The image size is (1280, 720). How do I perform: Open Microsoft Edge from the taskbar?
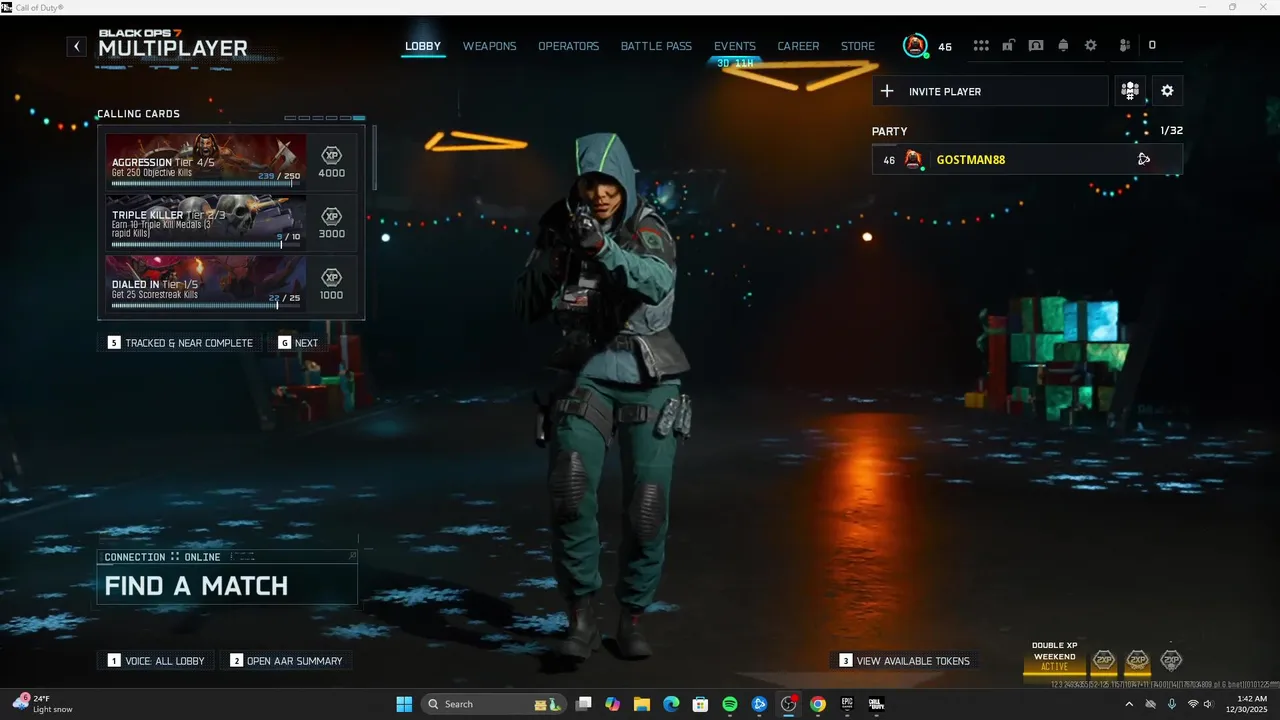click(671, 704)
